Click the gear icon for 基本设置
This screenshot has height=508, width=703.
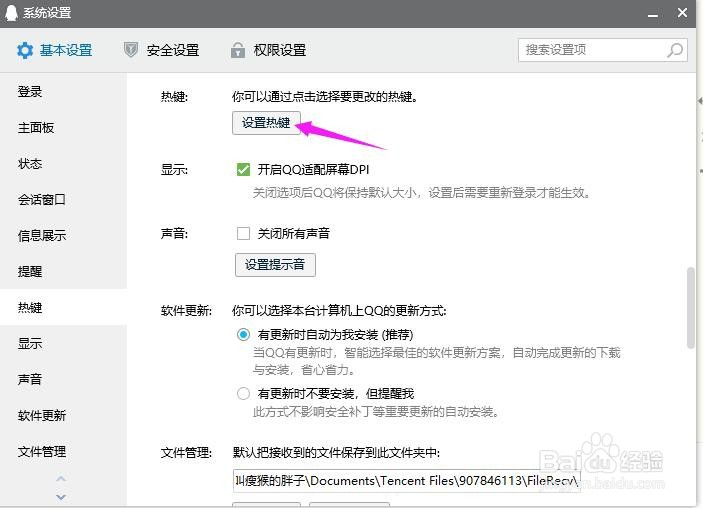25,50
